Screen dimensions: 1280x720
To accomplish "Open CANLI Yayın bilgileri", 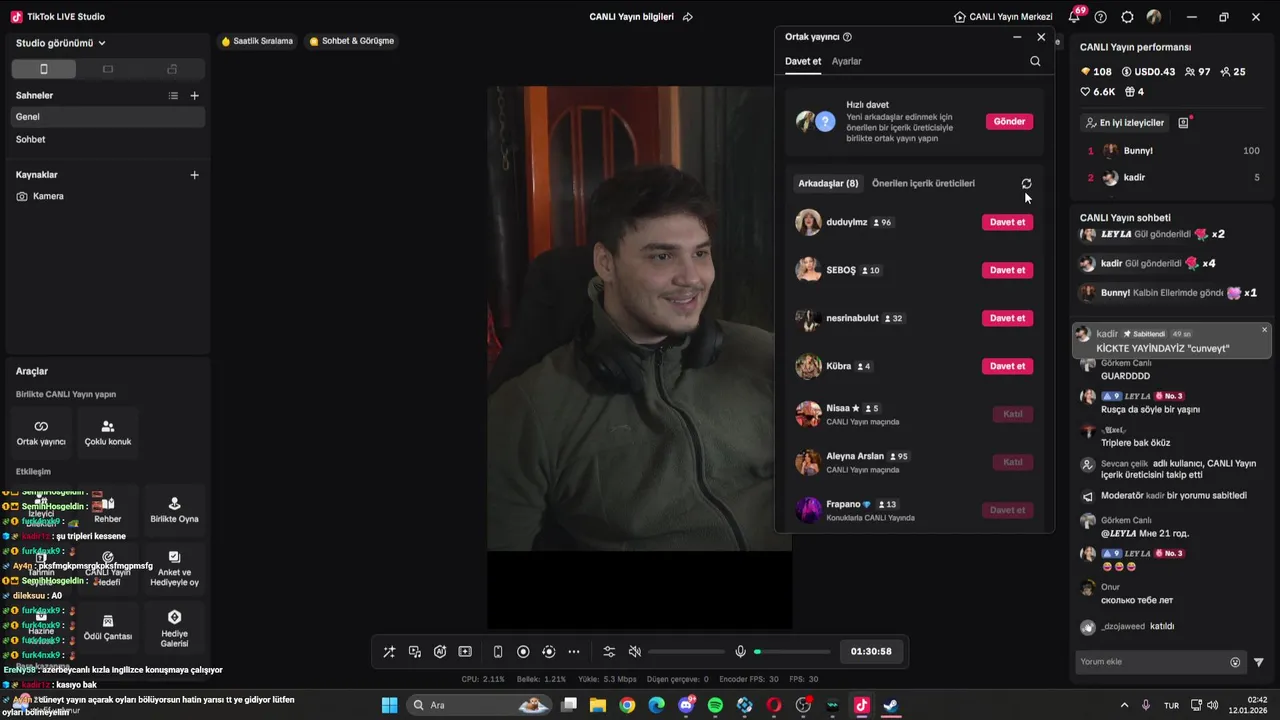I will (631, 17).
